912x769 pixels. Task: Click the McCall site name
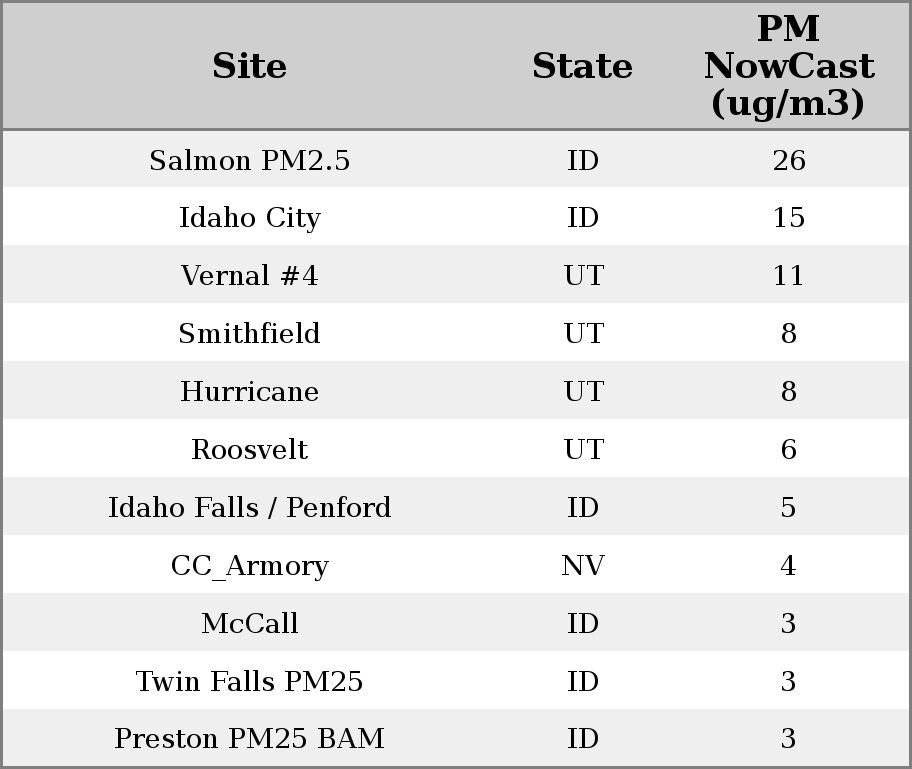click(x=249, y=624)
